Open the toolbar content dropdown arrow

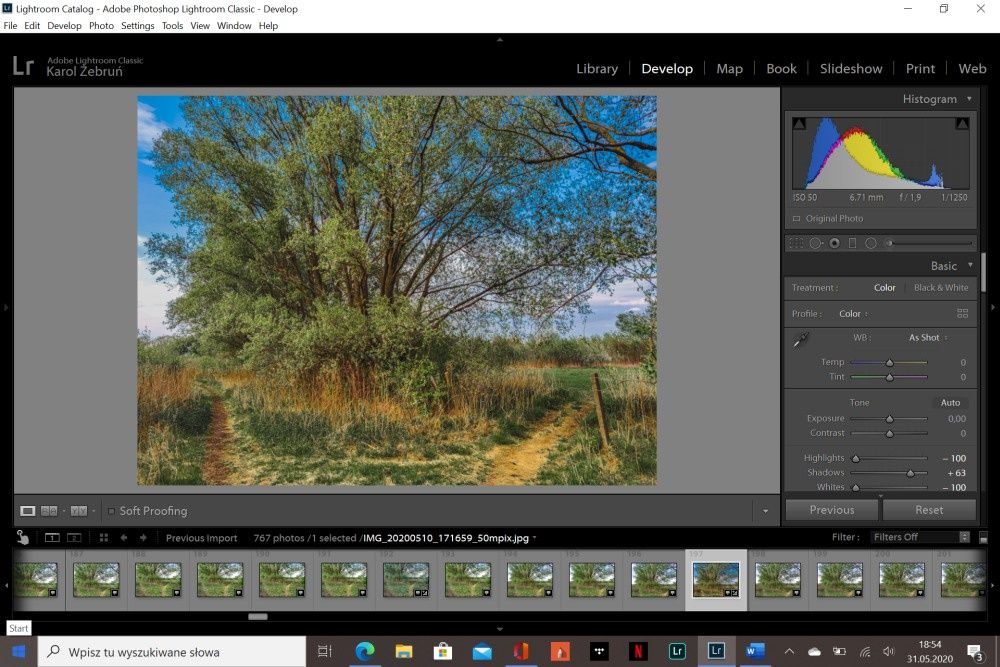pos(765,511)
